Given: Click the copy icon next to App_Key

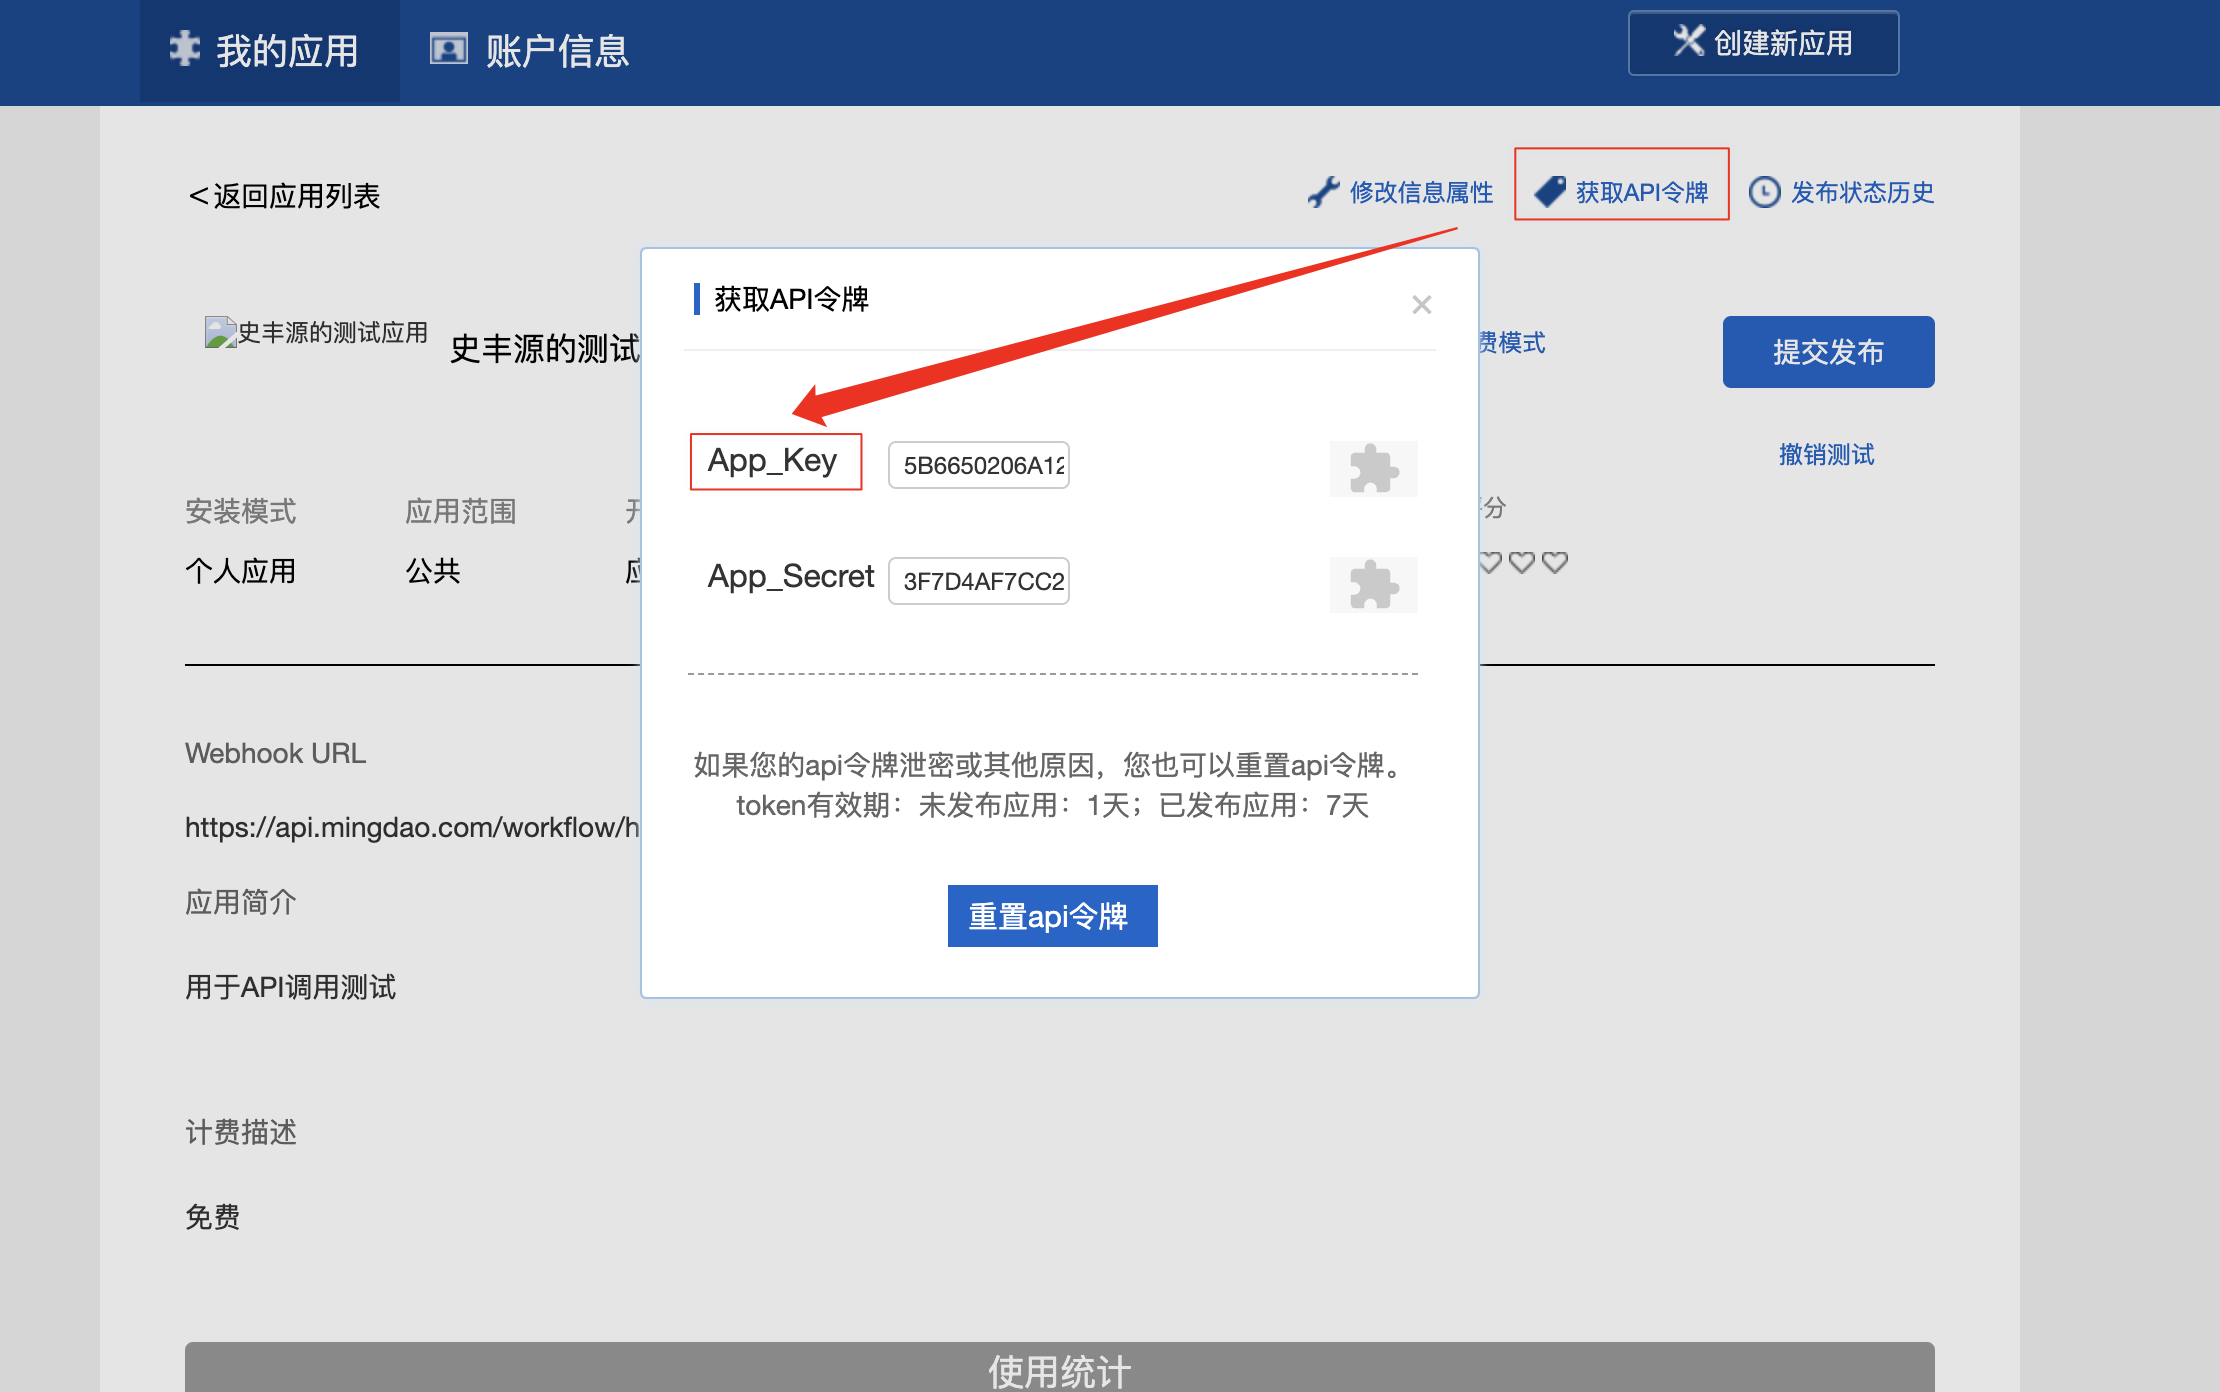Looking at the screenshot, I should [x=1373, y=468].
